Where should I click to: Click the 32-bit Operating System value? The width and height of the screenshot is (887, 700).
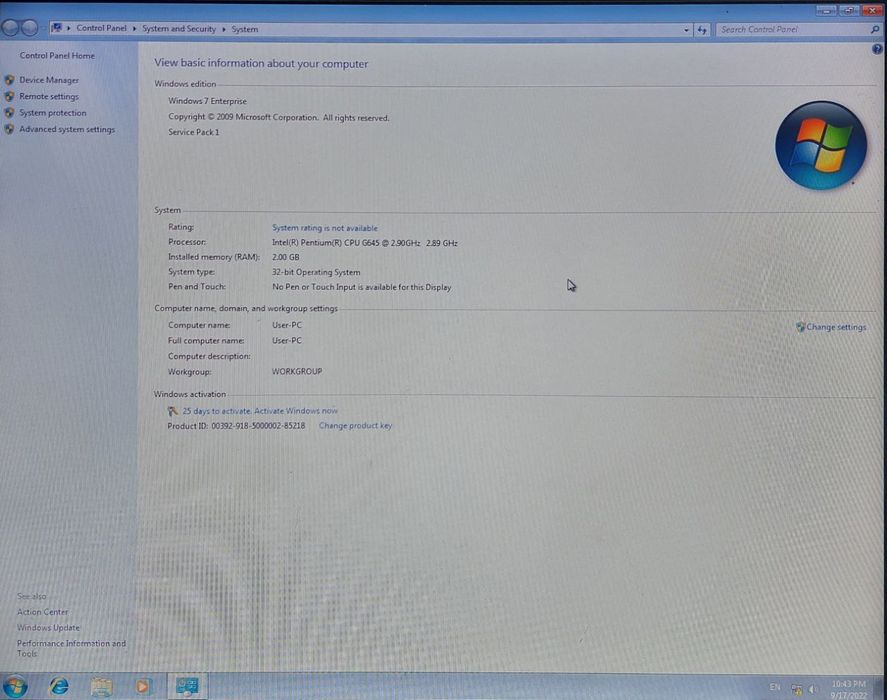coord(316,272)
